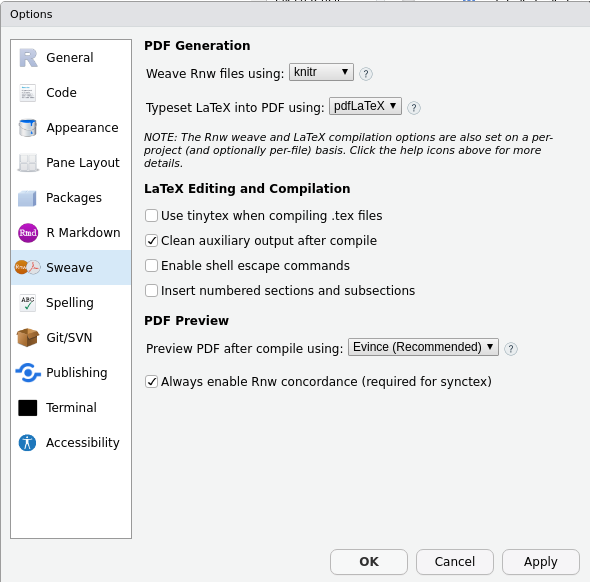Switch to the Spelling options section
Viewport: 590px width, 582px height.
71,302
